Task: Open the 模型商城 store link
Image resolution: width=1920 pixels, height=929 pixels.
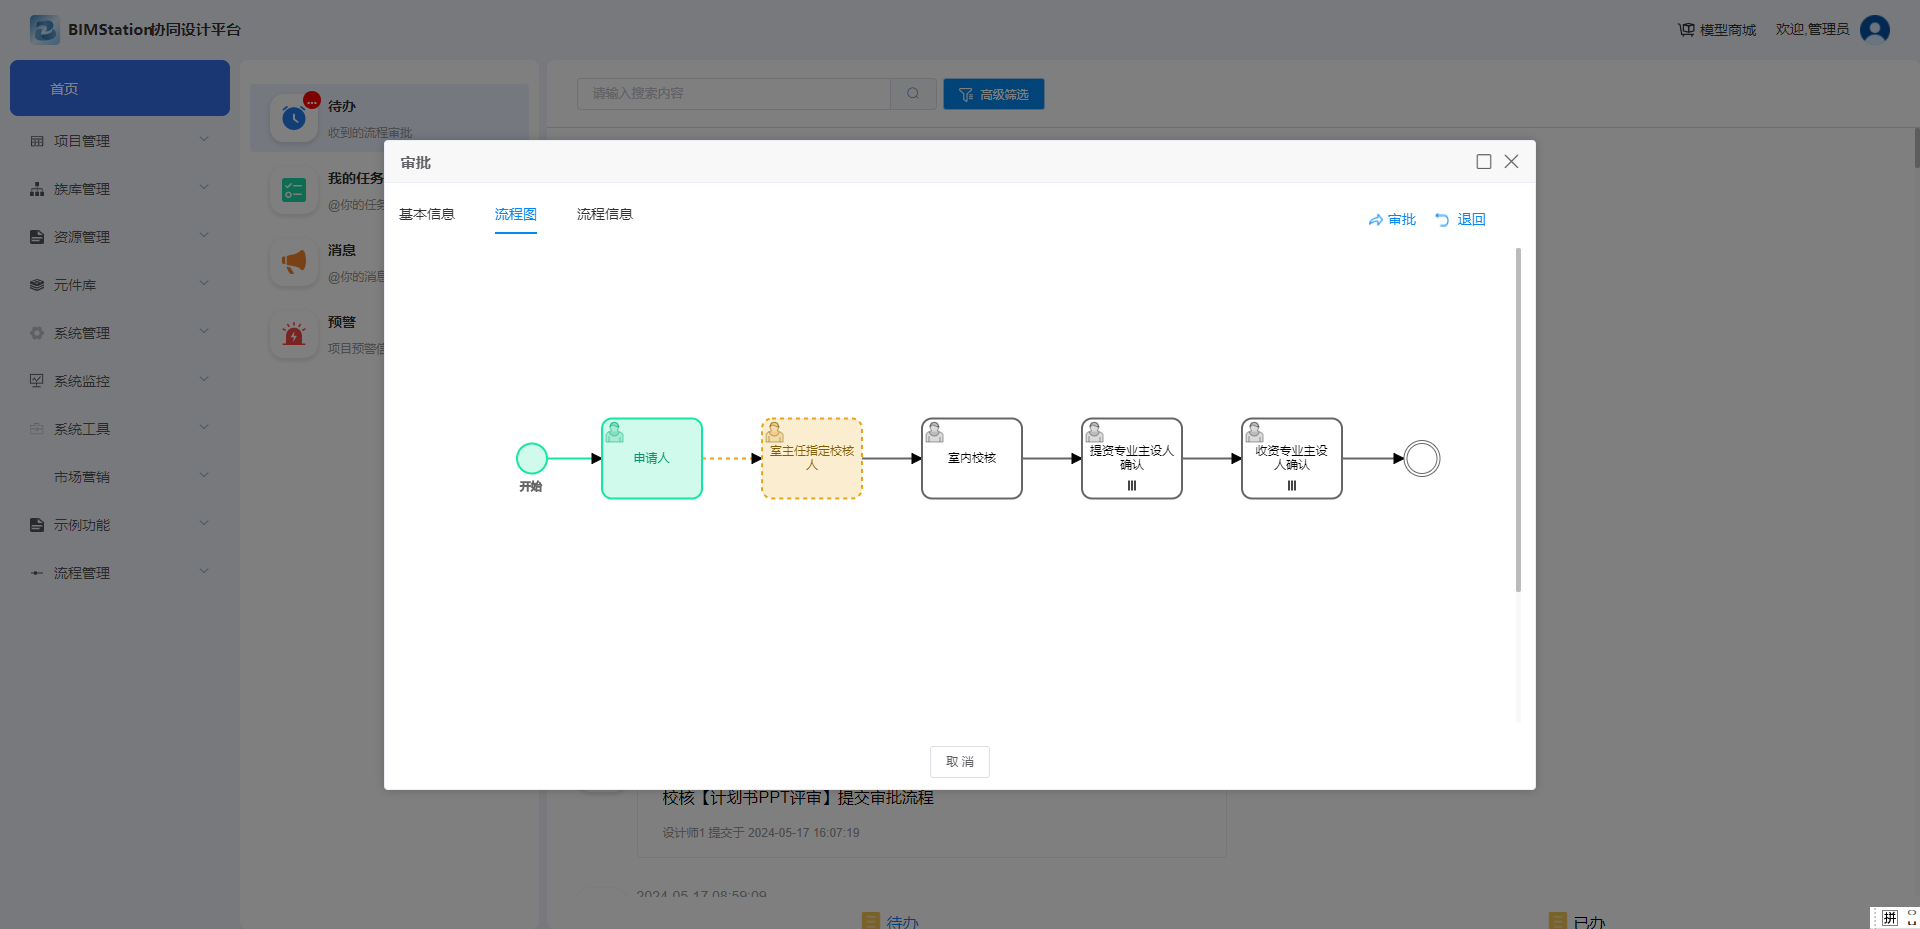Action: pos(1717,30)
